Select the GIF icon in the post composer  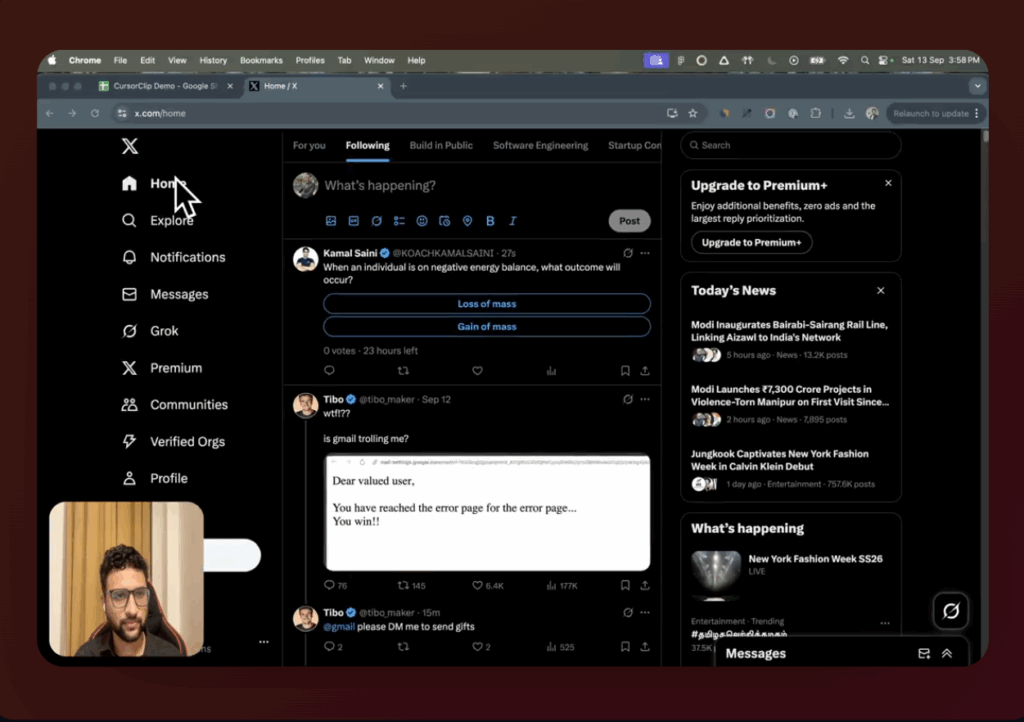tap(353, 220)
